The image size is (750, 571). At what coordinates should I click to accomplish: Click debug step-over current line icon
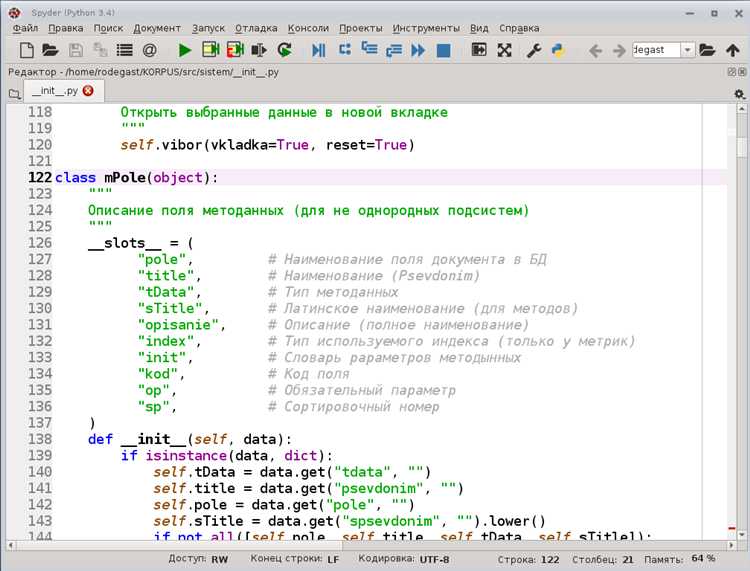point(345,49)
